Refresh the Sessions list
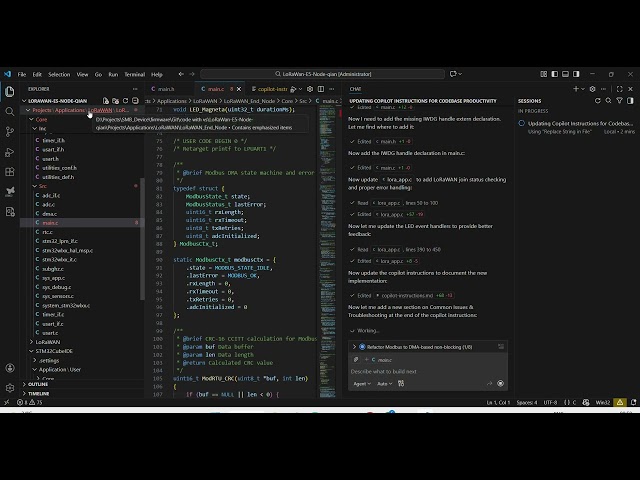 pyautogui.click(x=598, y=101)
